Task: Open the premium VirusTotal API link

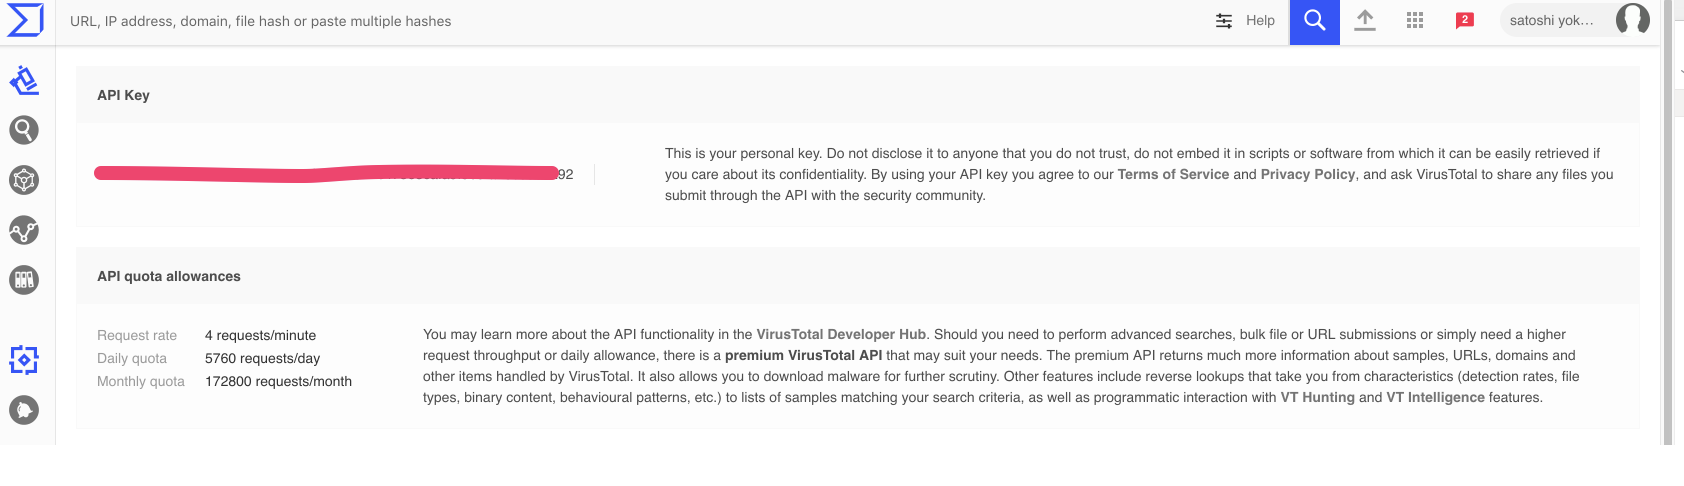Action: tap(803, 355)
